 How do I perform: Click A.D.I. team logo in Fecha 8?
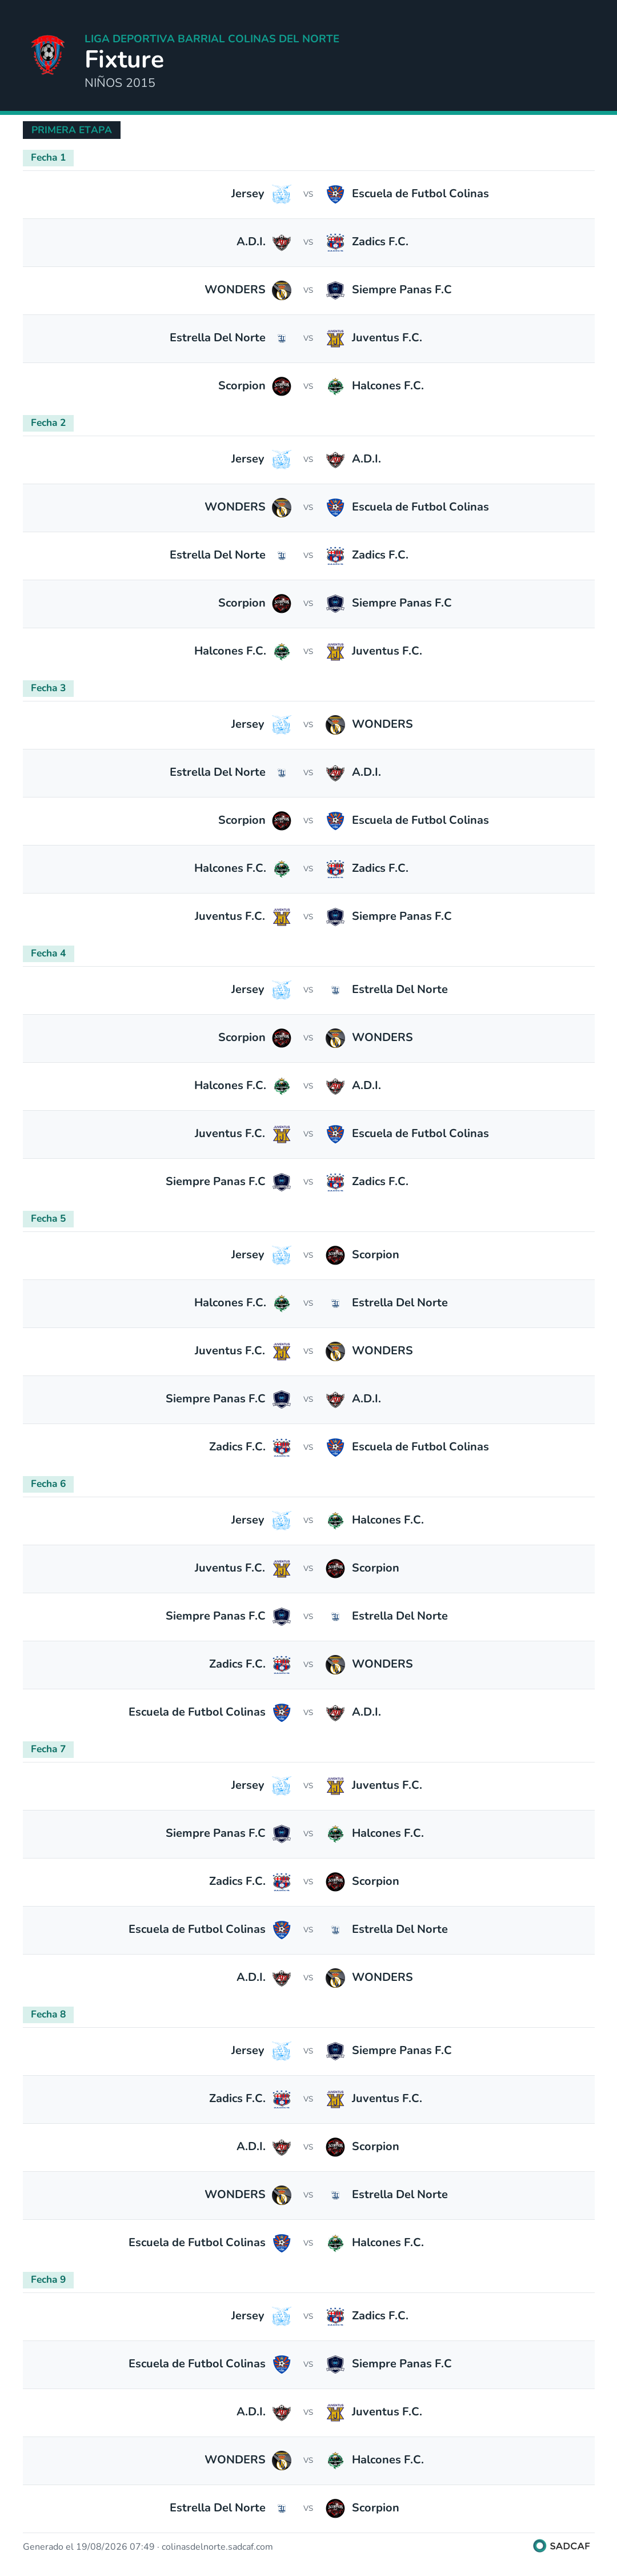tap(282, 2146)
